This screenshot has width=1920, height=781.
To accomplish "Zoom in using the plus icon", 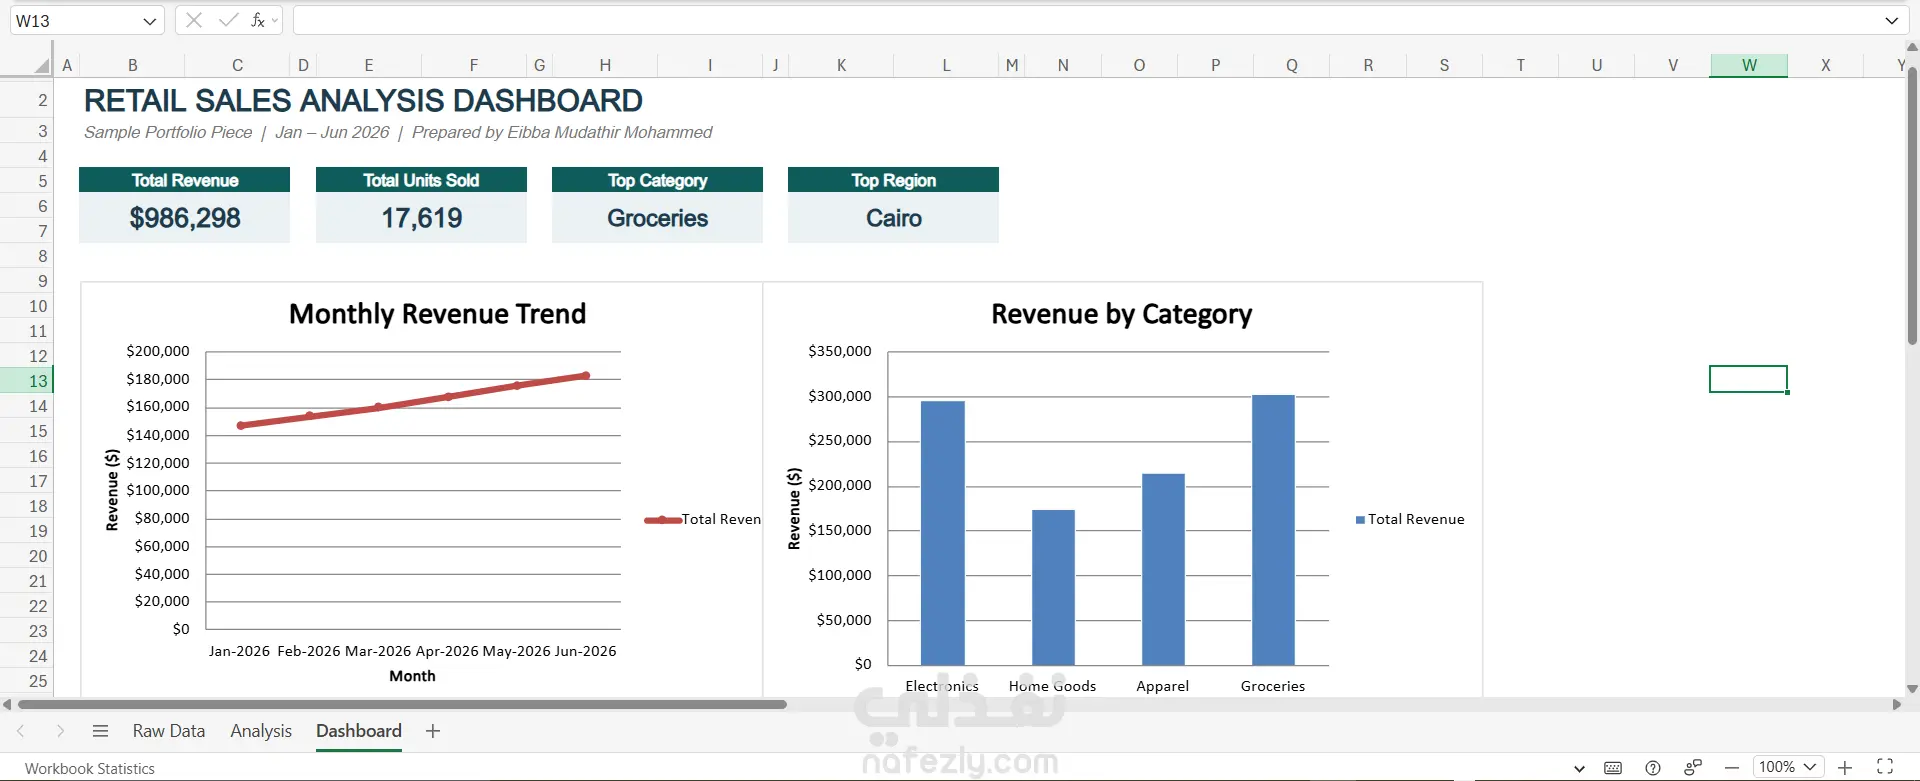I will tap(1845, 767).
